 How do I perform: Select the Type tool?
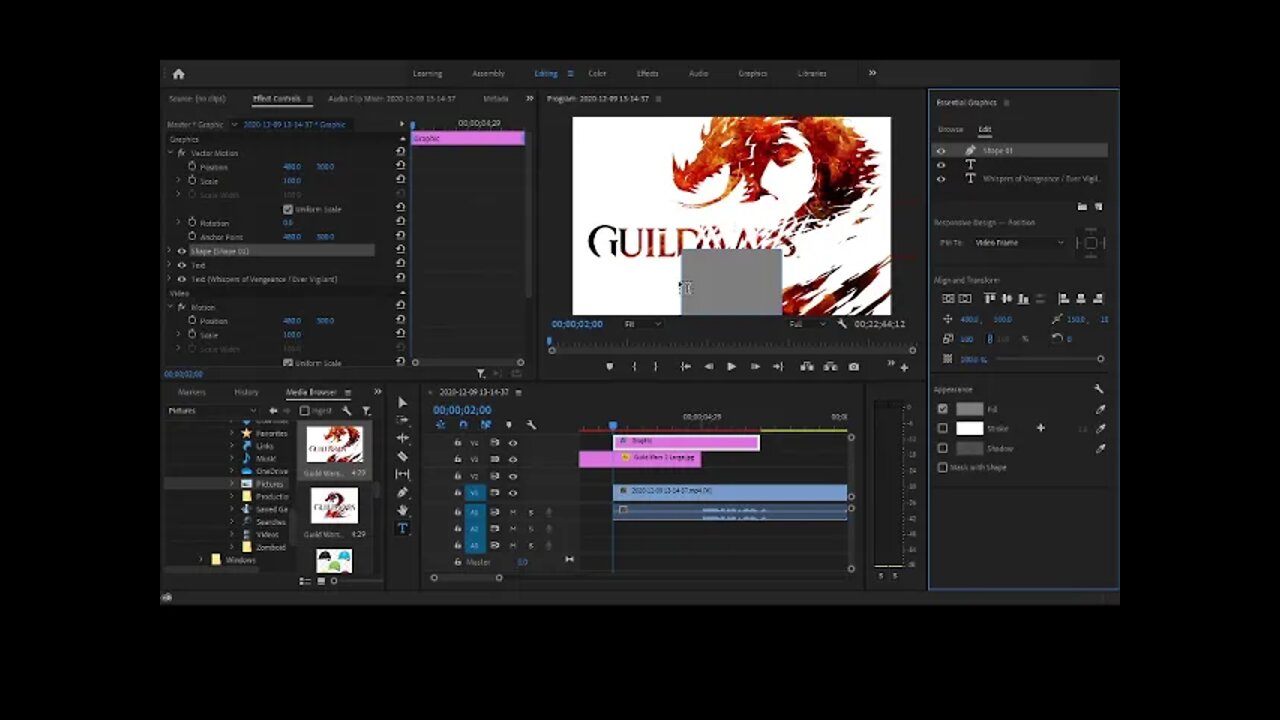pos(402,528)
